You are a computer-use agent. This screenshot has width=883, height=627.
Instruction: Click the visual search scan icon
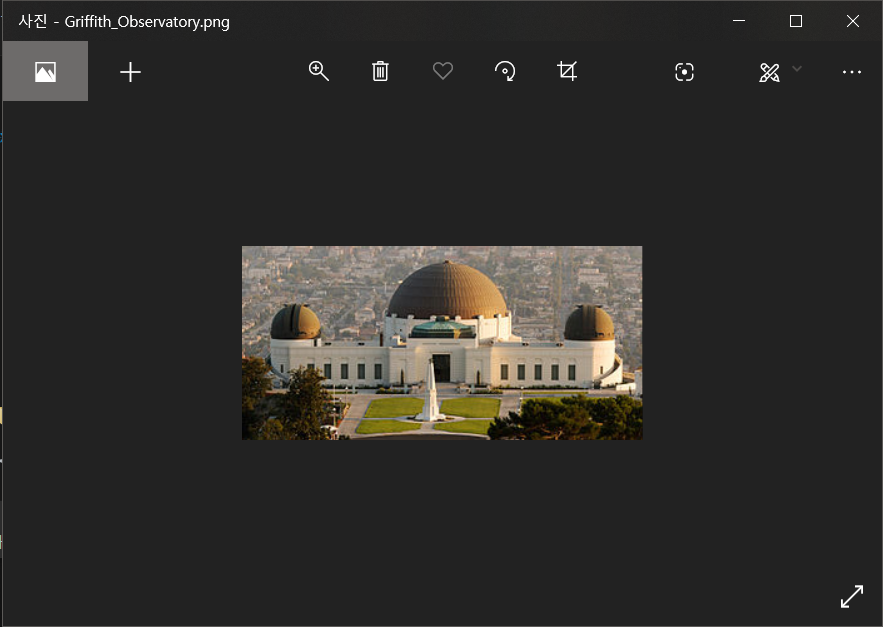pos(684,72)
